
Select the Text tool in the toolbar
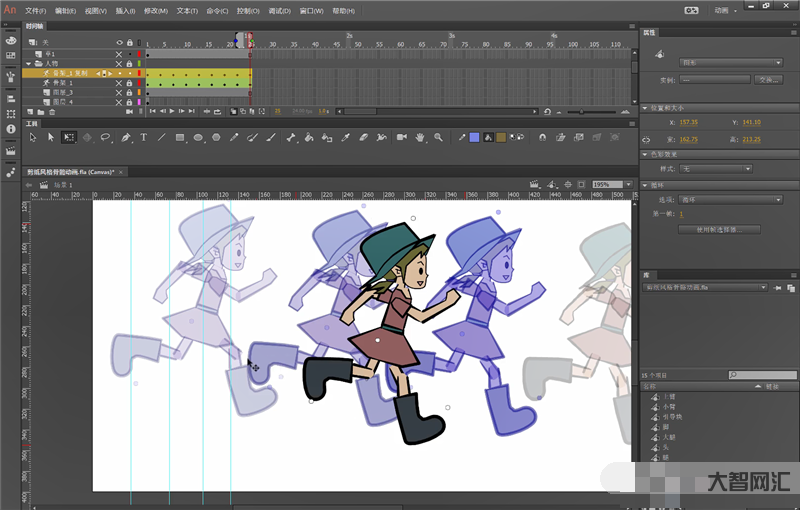pos(144,137)
